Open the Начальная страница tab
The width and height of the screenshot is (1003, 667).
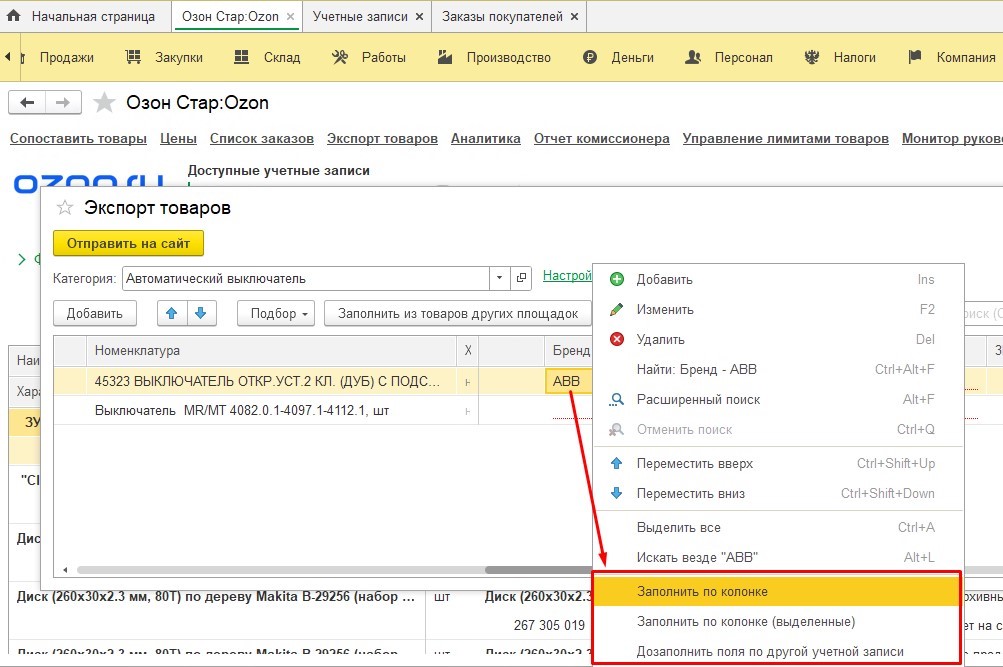pyautogui.click(x=93, y=17)
